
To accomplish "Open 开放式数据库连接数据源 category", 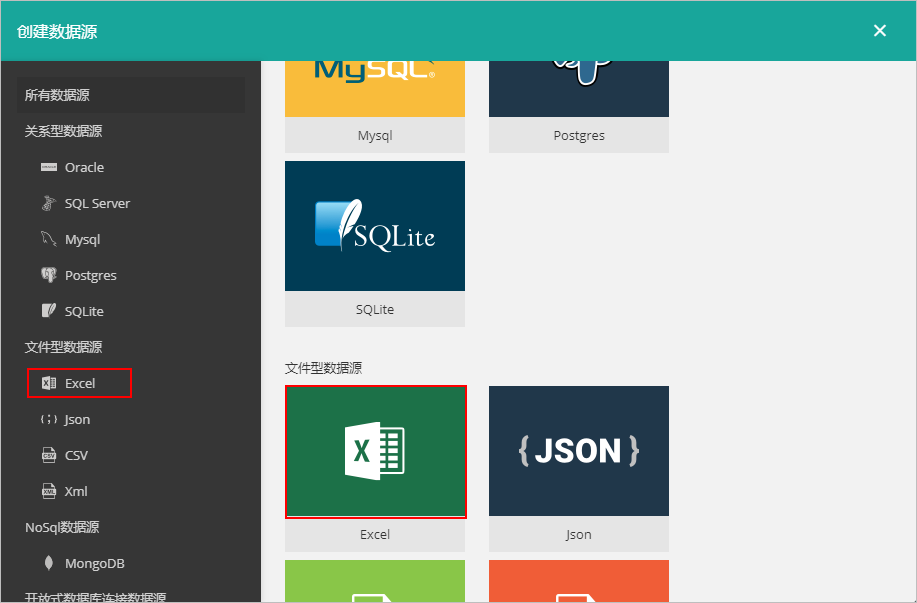I will pyautogui.click(x=95, y=597).
